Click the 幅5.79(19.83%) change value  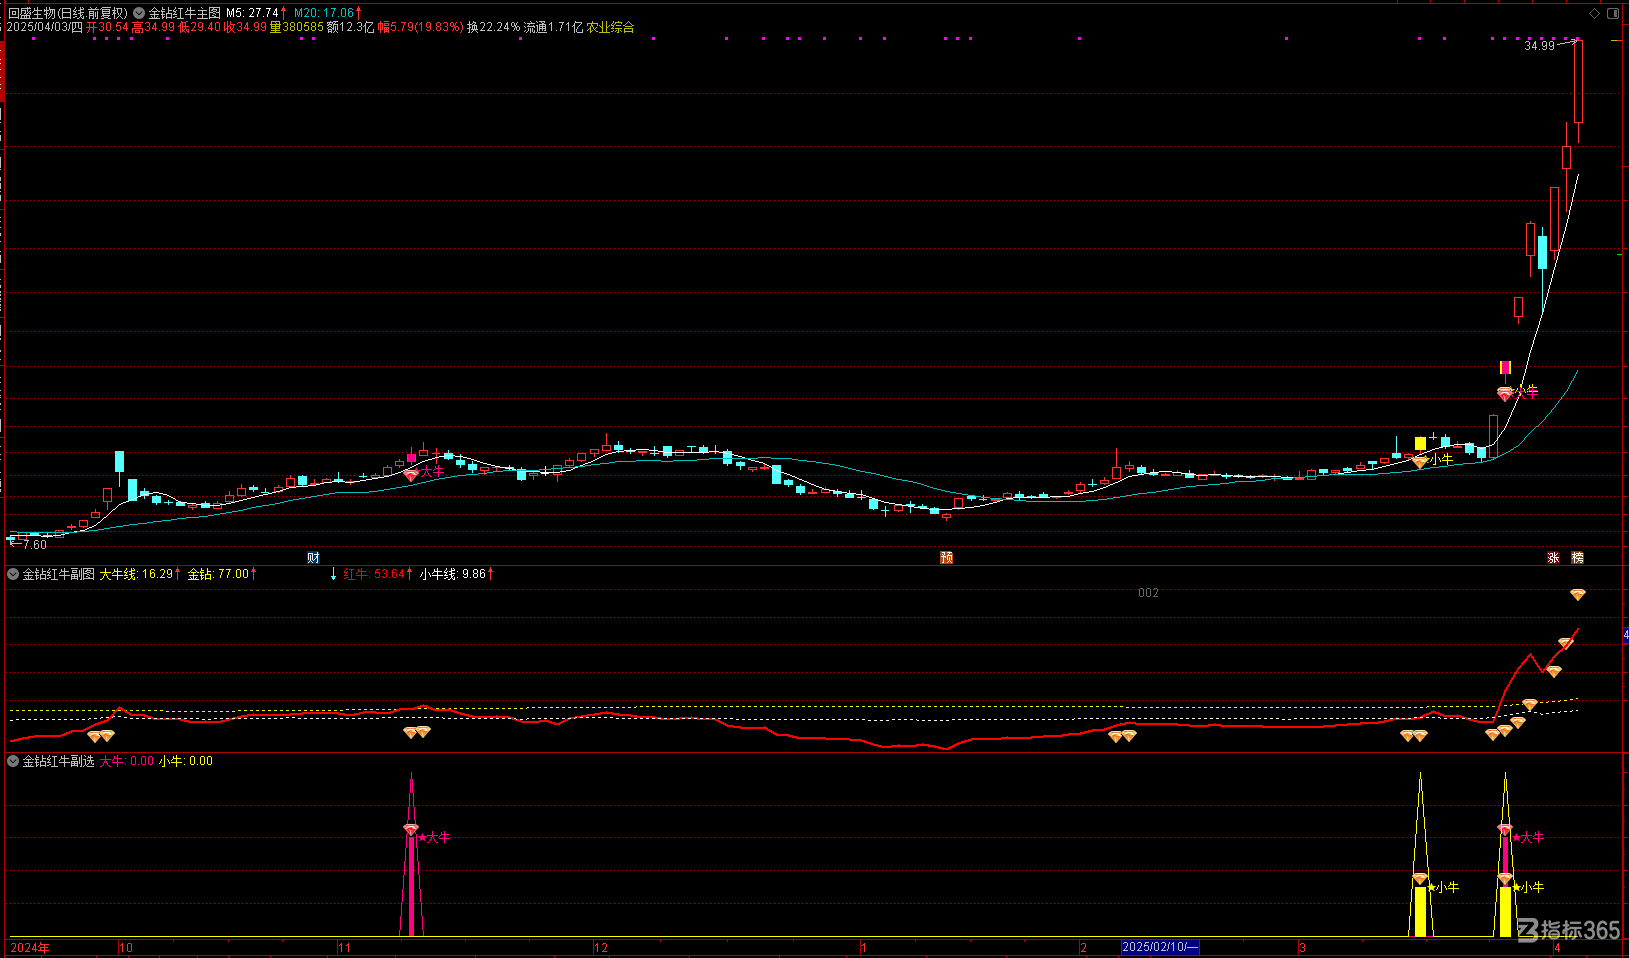pyautogui.click(x=421, y=27)
